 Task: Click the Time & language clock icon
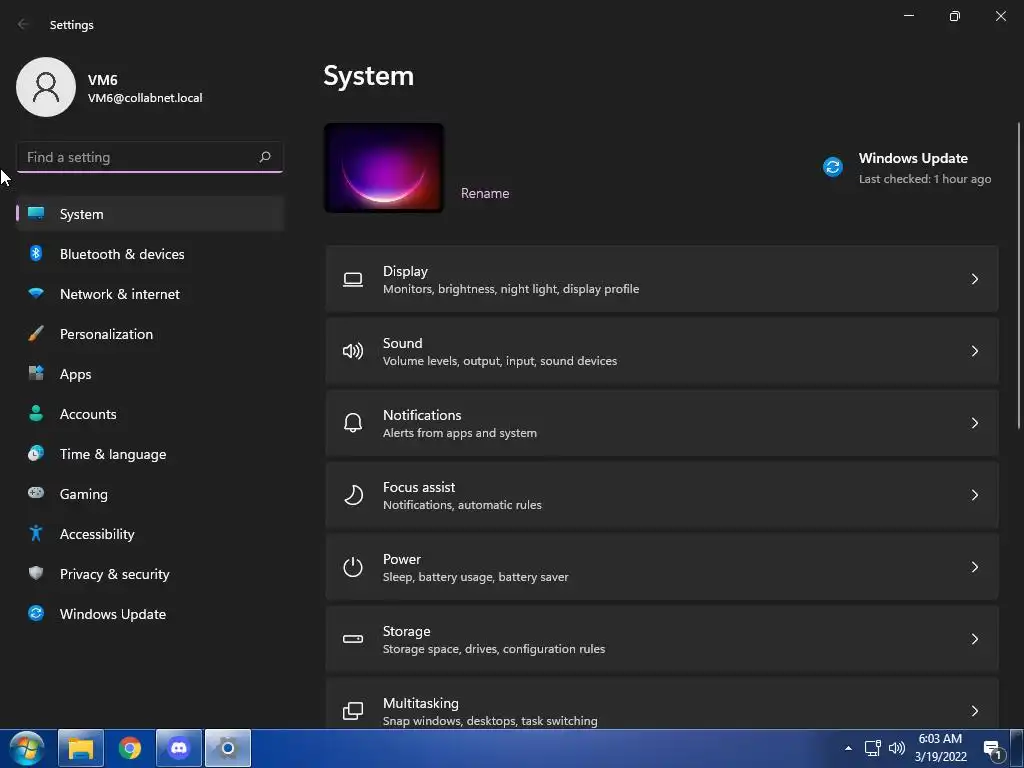[x=36, y=453]
